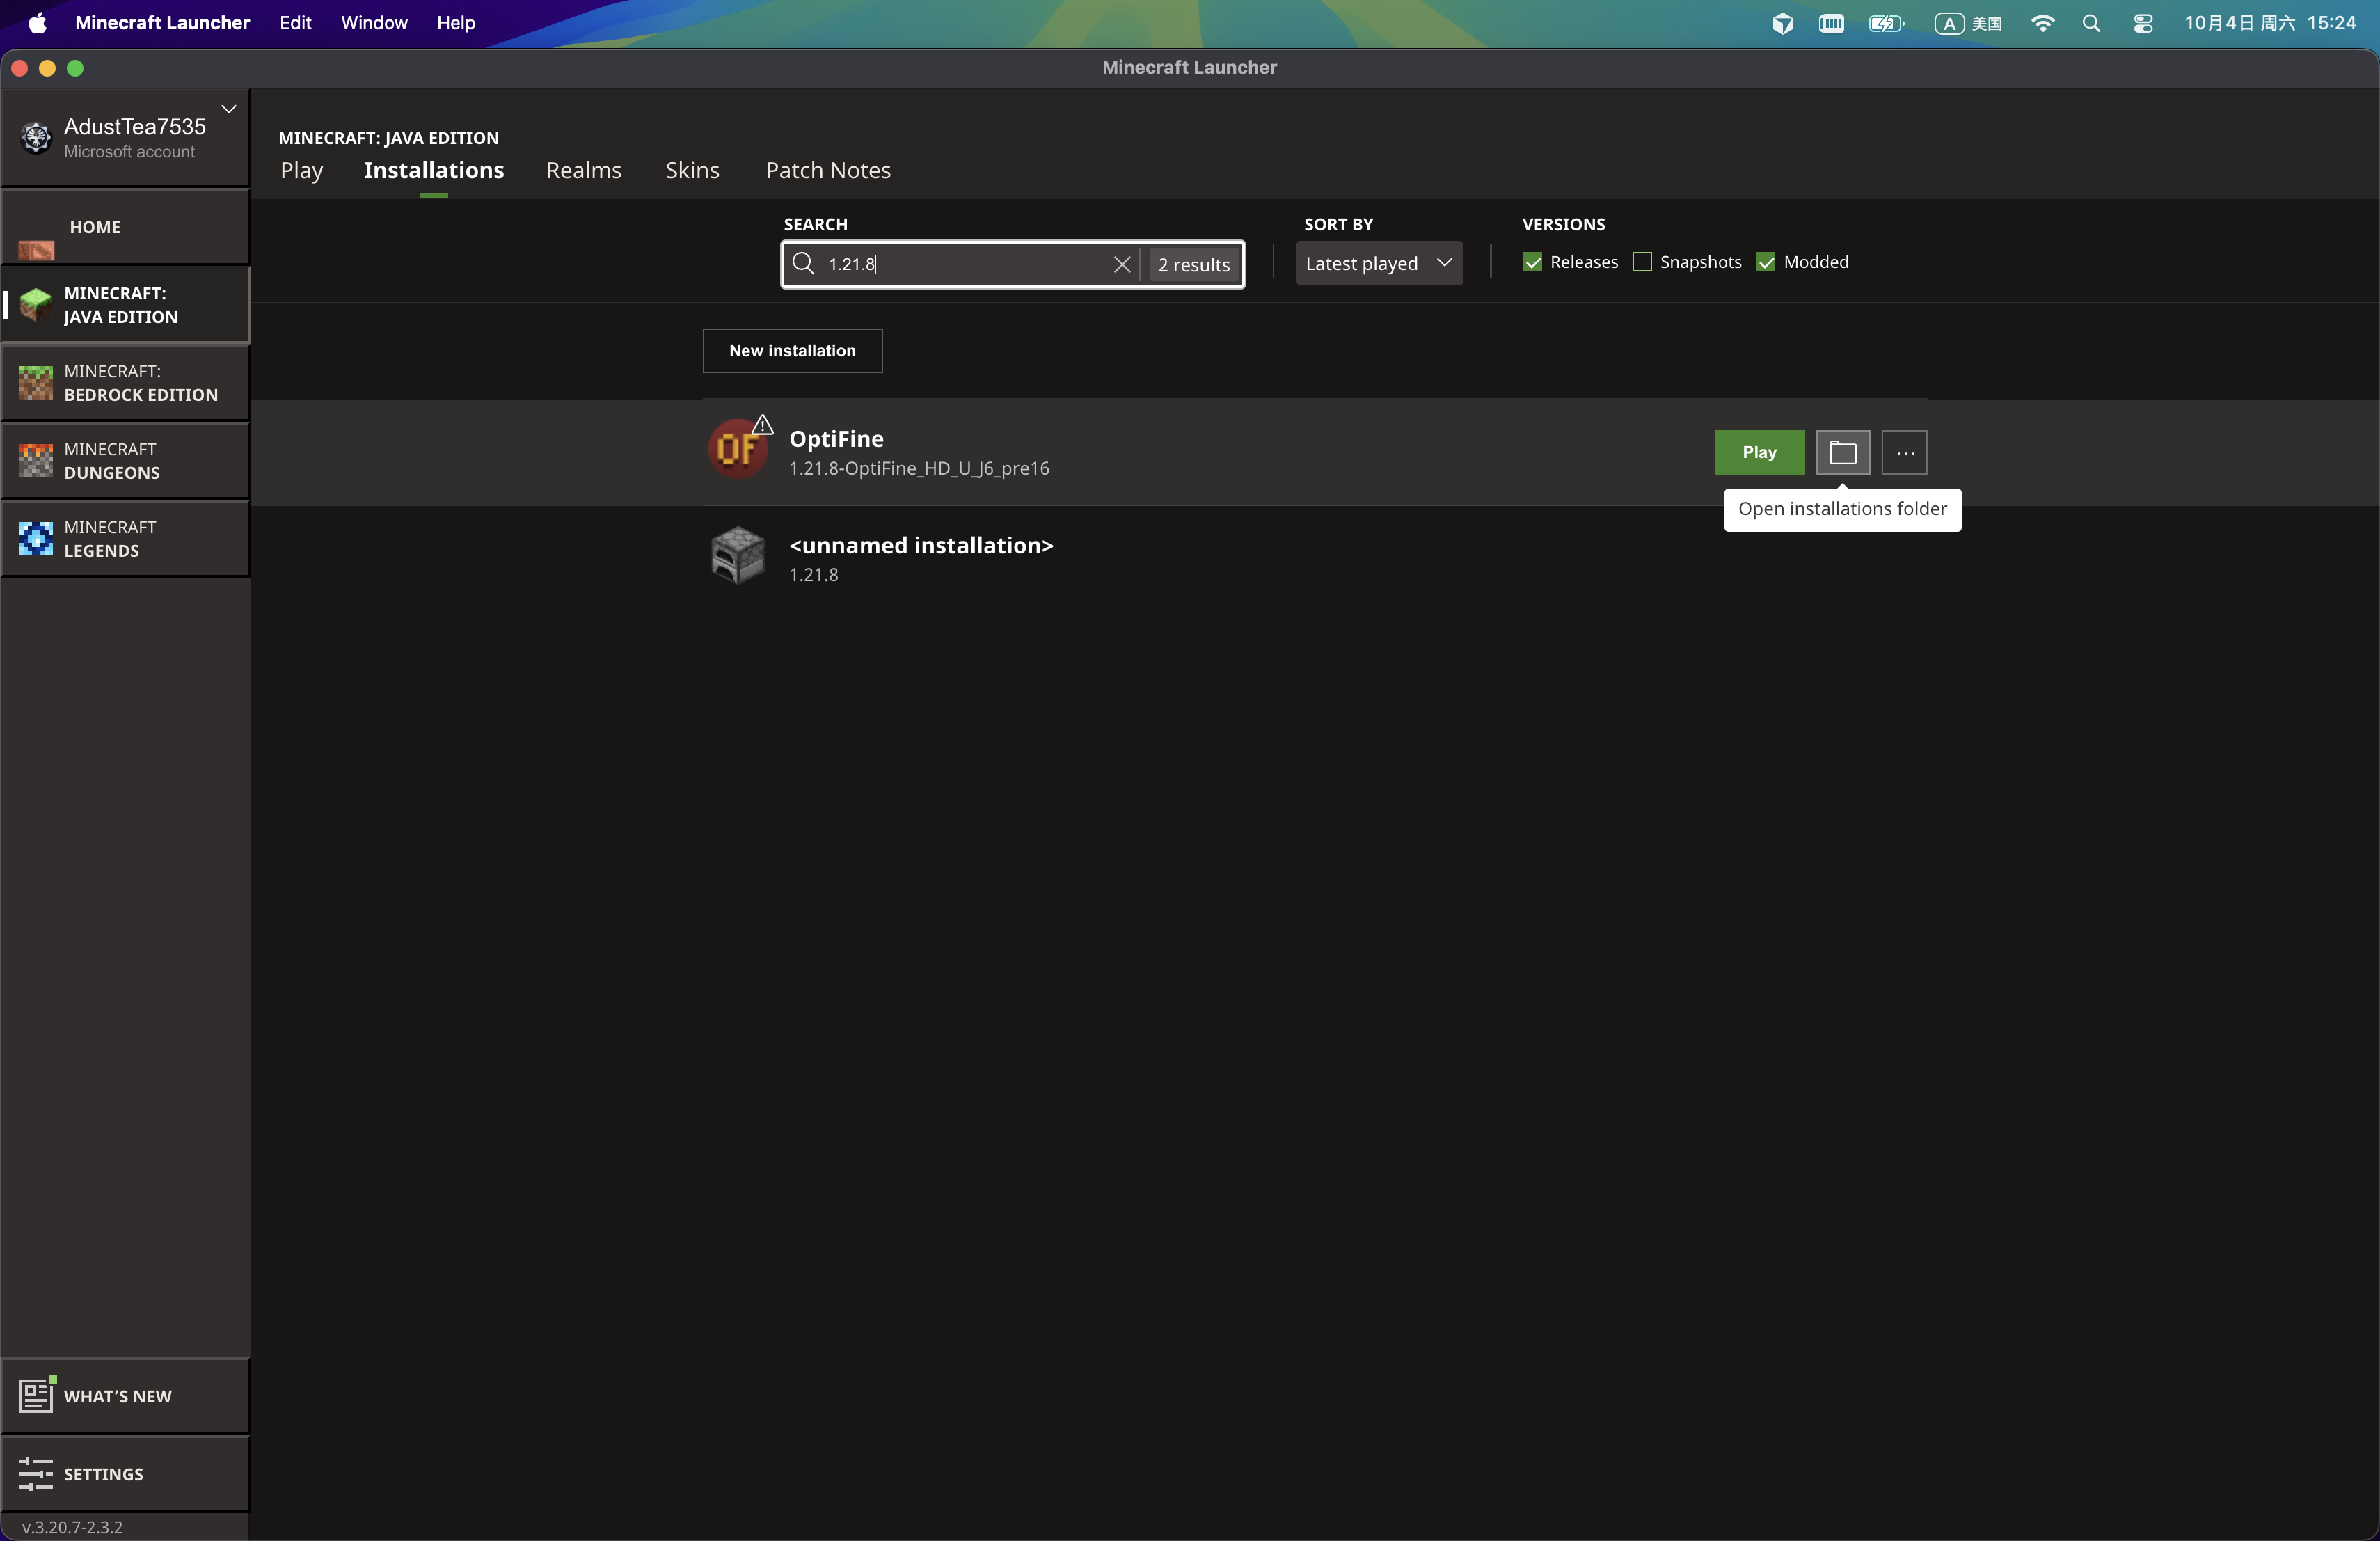The height and width of the screenshot is (1541, 2380).
Task: Open the Patch Notes tab
Action: [x=827, y=170]
